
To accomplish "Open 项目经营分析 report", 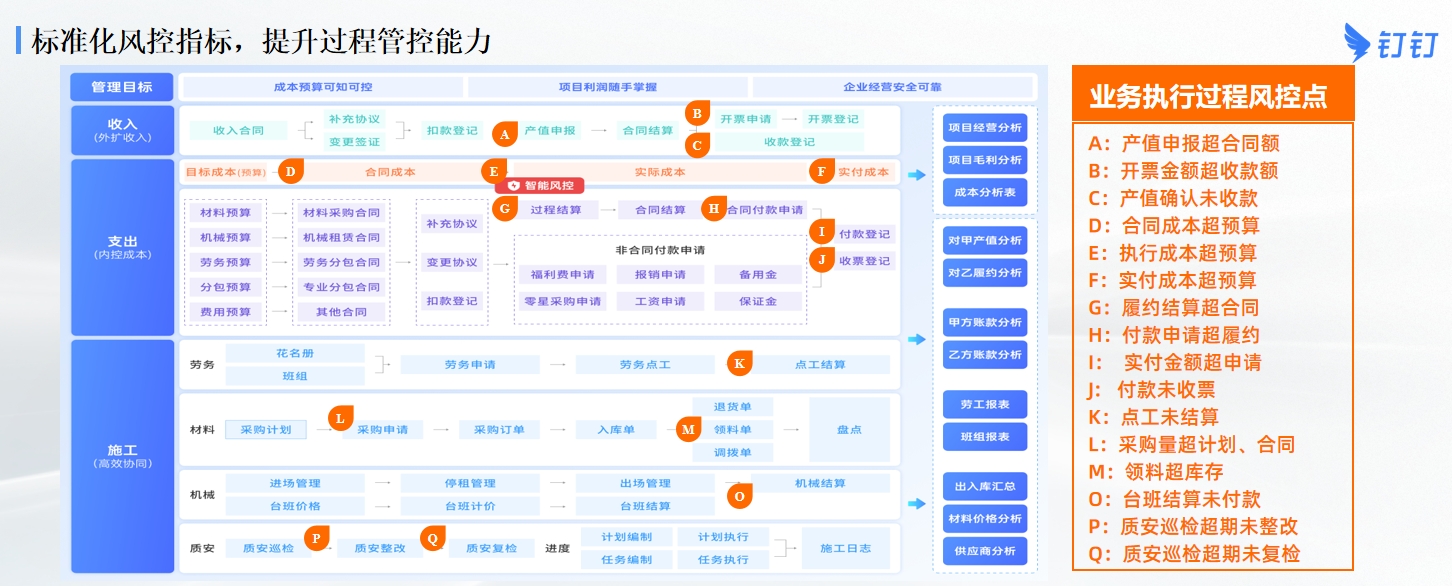I will tap(985, 127).
